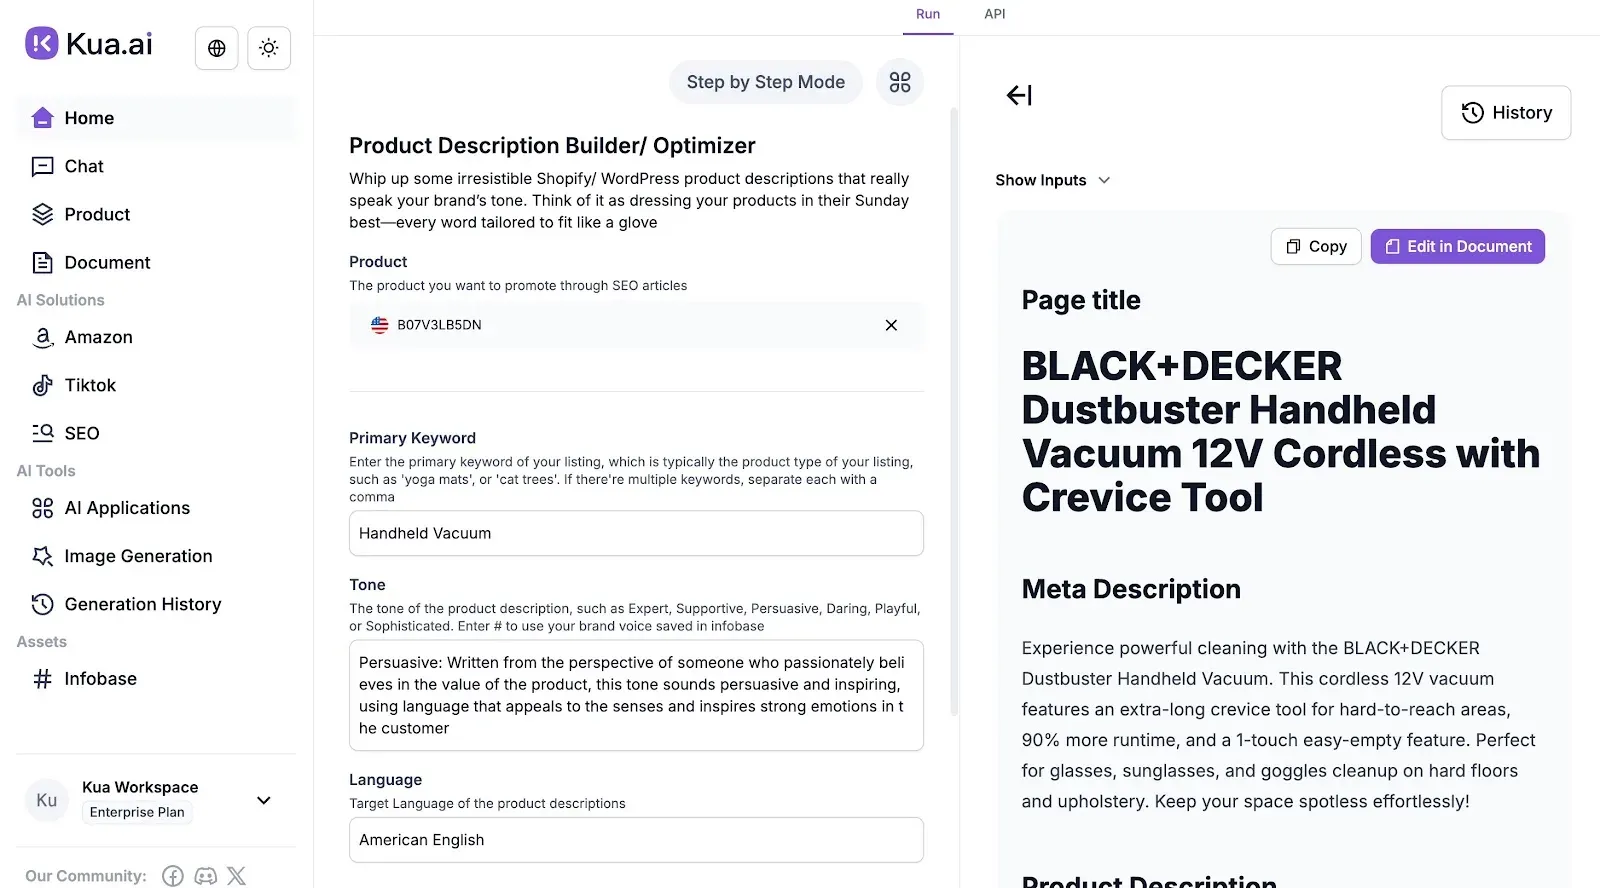Open the X (Twitter) community link
Screen dimensions: 1600x888
point(236,876)
